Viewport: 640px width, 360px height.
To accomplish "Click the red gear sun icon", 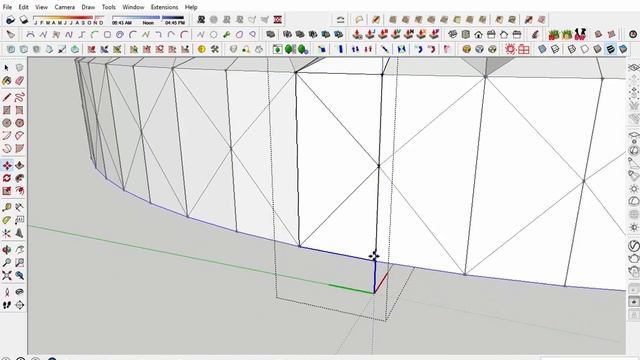I will click(510, 49).
